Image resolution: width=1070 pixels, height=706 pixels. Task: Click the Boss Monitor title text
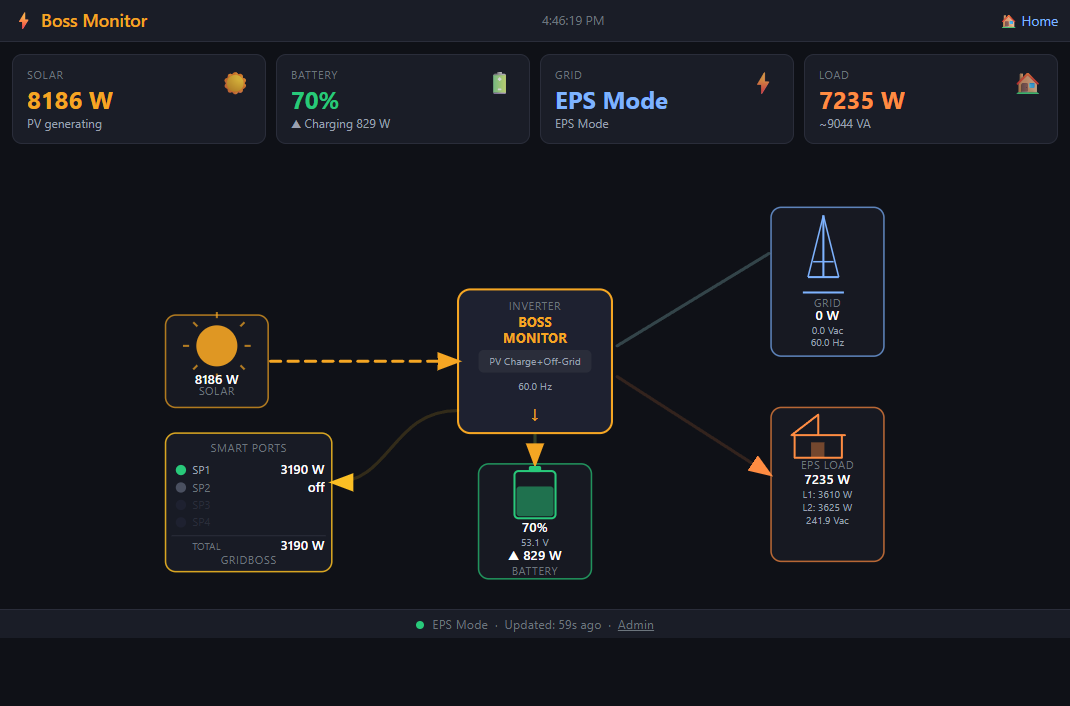pyautogui.click(x=94, y=21)
